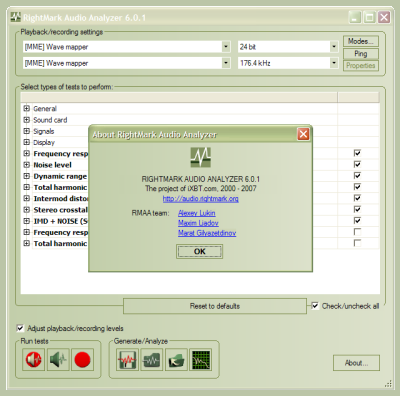Expand the General tree node

(x=27, y=108)
